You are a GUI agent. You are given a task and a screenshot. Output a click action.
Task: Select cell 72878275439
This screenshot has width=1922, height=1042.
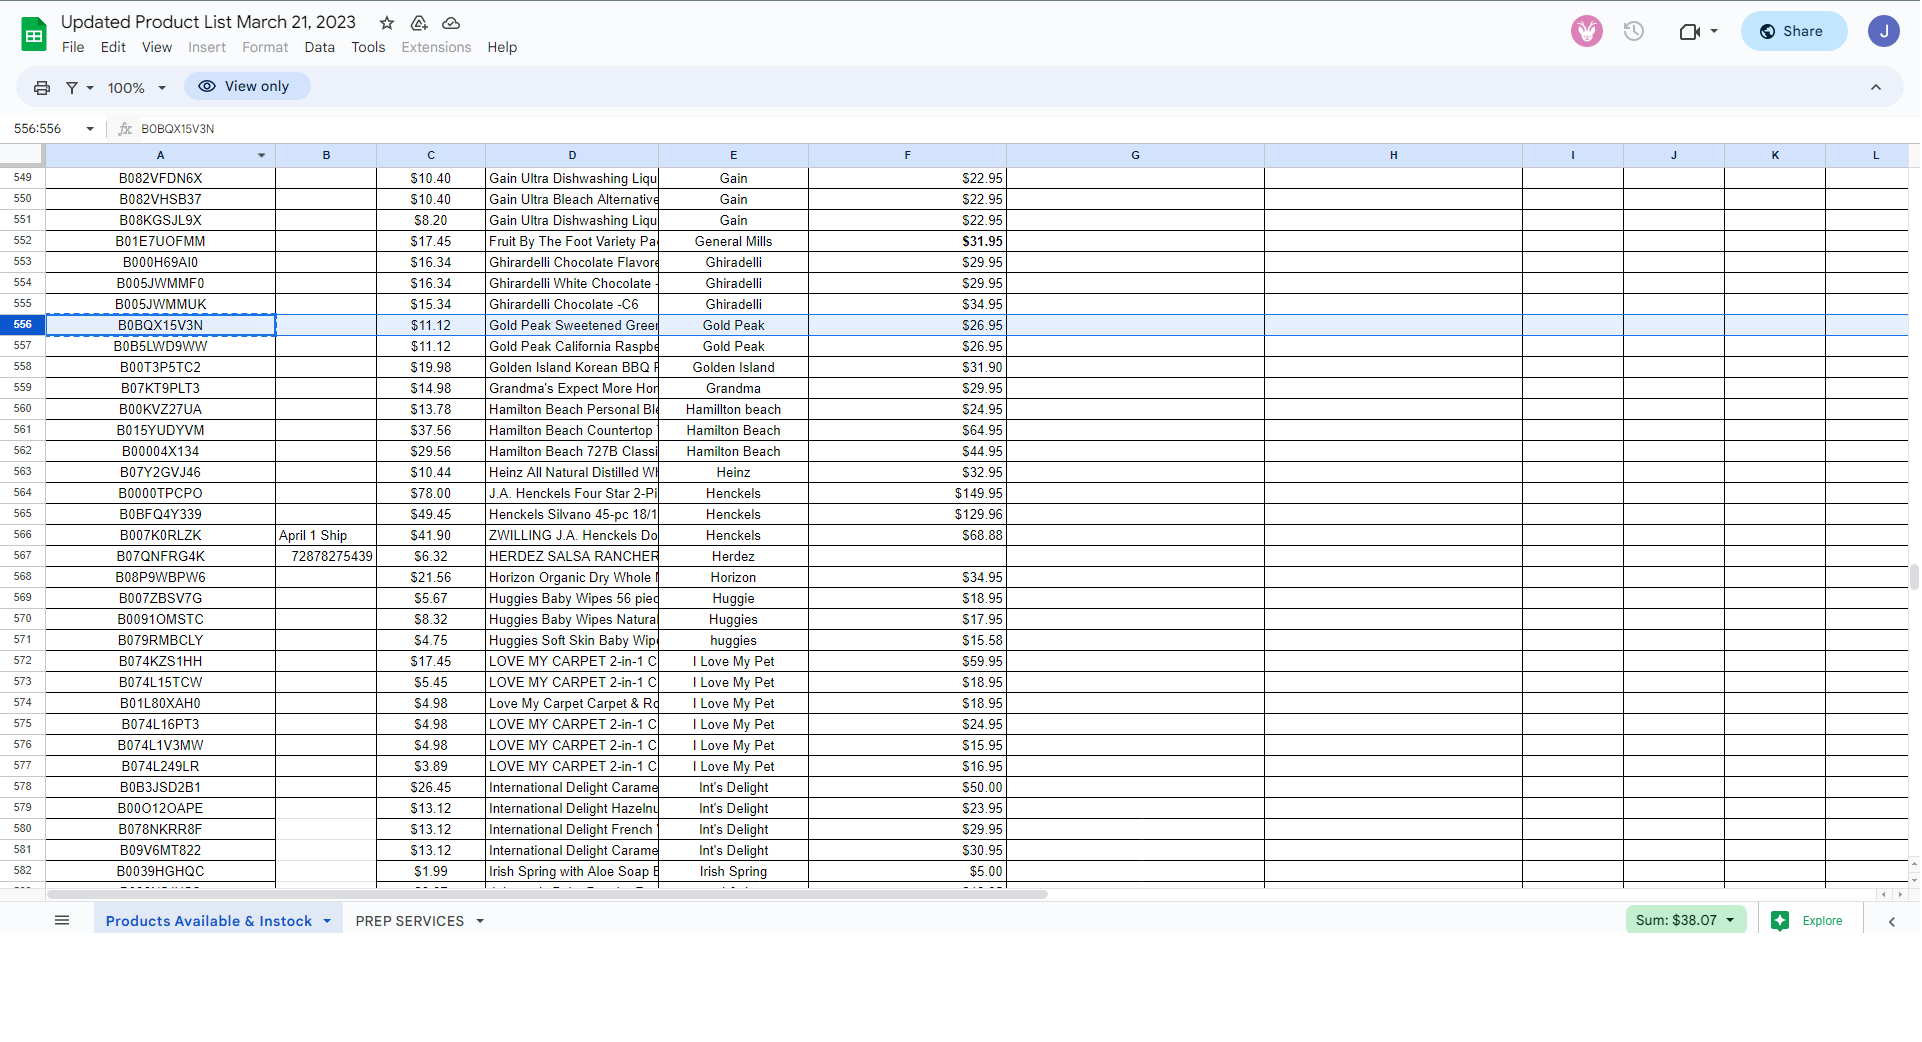click(x=326, y=557)
